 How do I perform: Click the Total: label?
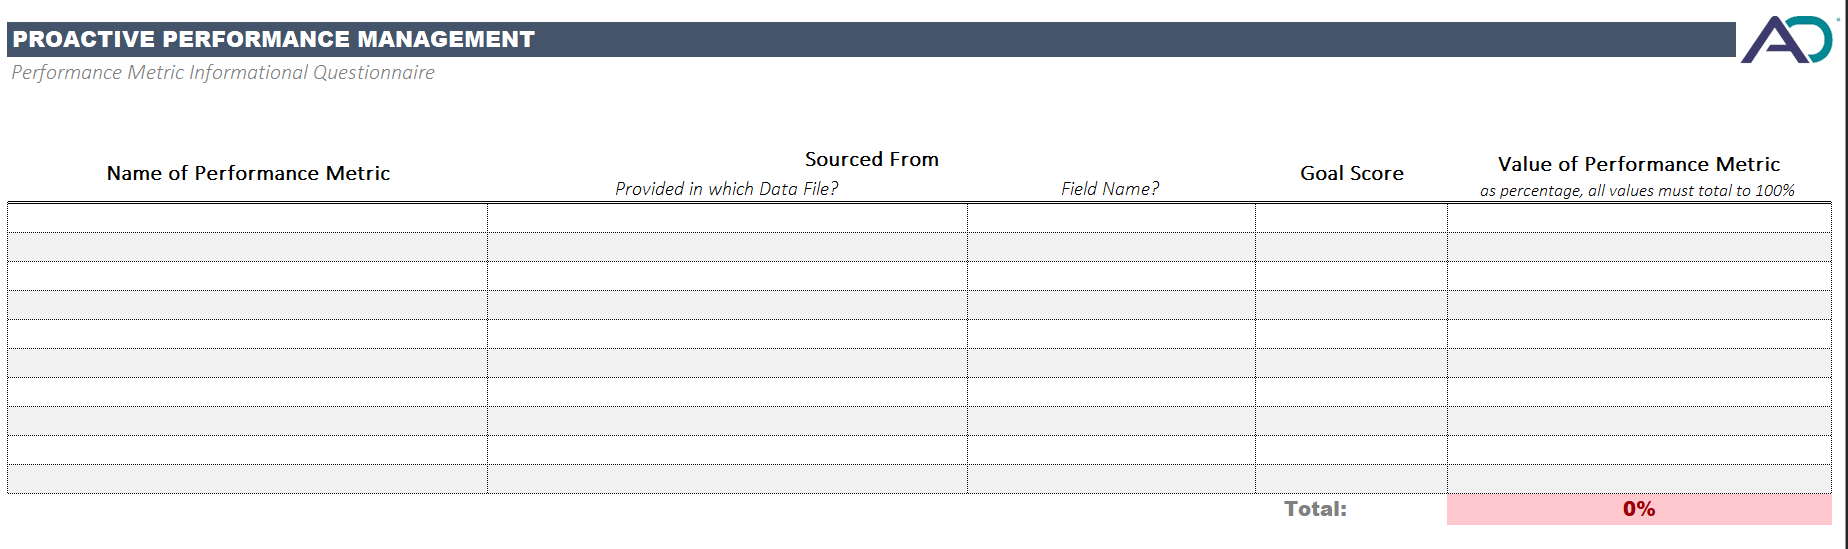coord(1315,509)
